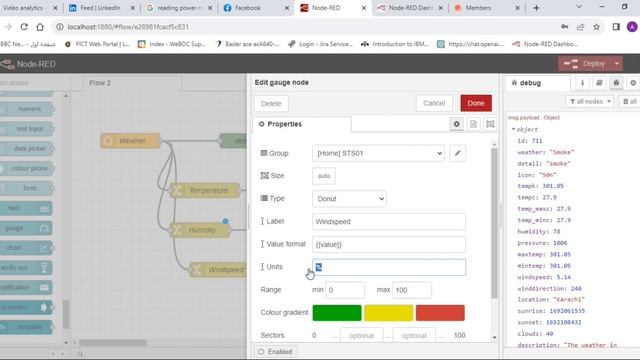Toggle the Enabled state of node

click(x=276, y=352)
